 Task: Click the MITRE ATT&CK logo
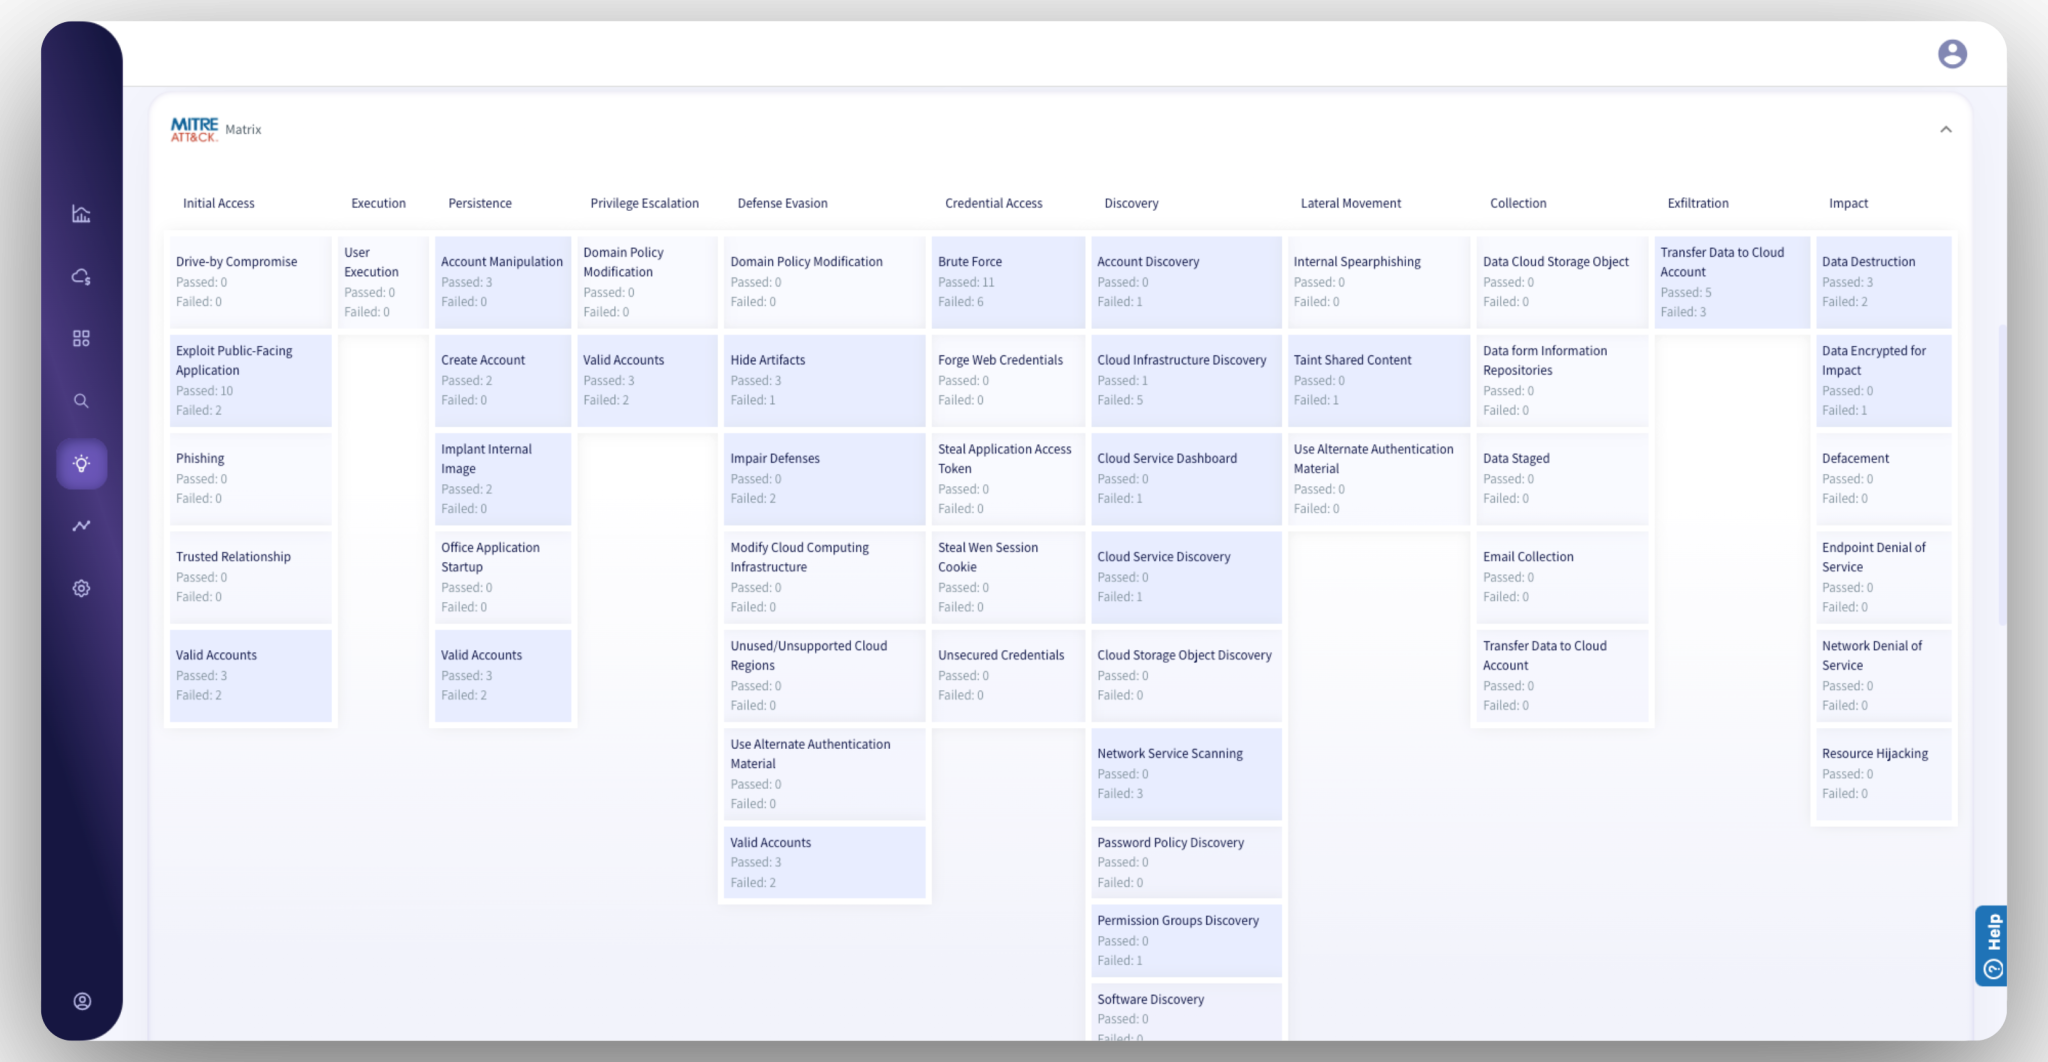pos(194,129)
